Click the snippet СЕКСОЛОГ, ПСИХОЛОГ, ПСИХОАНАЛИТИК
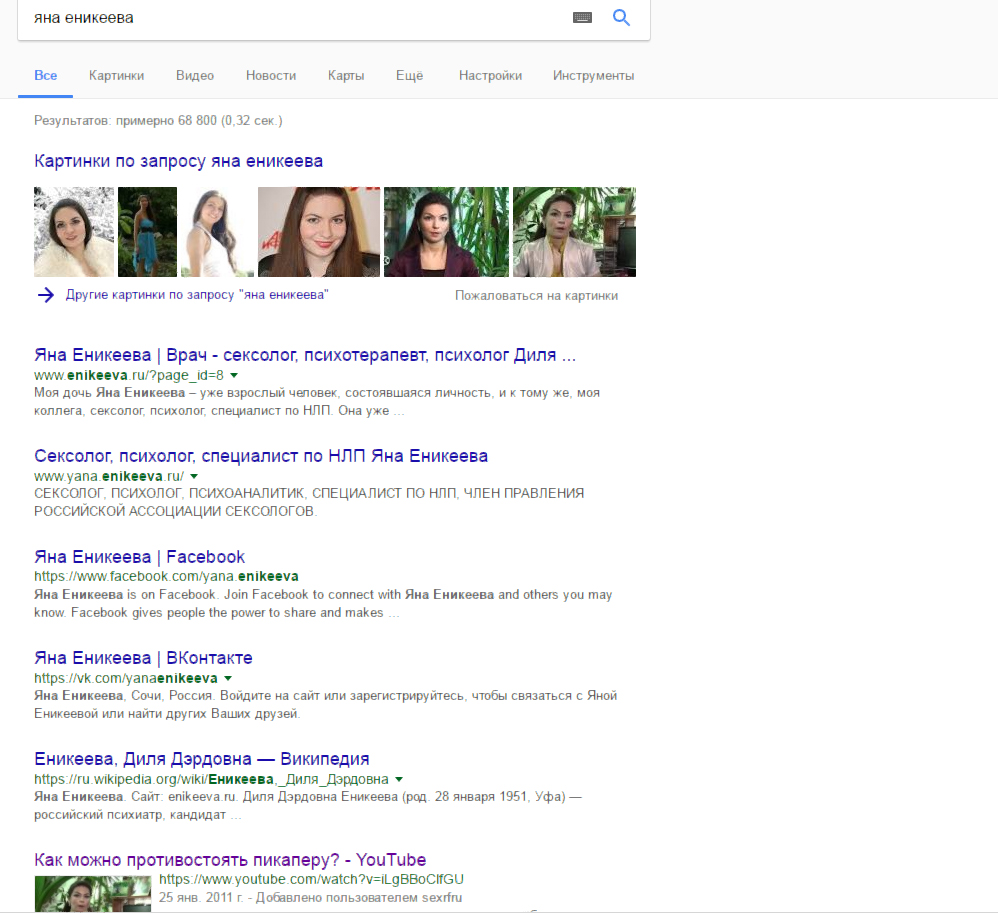 [309, 502]
